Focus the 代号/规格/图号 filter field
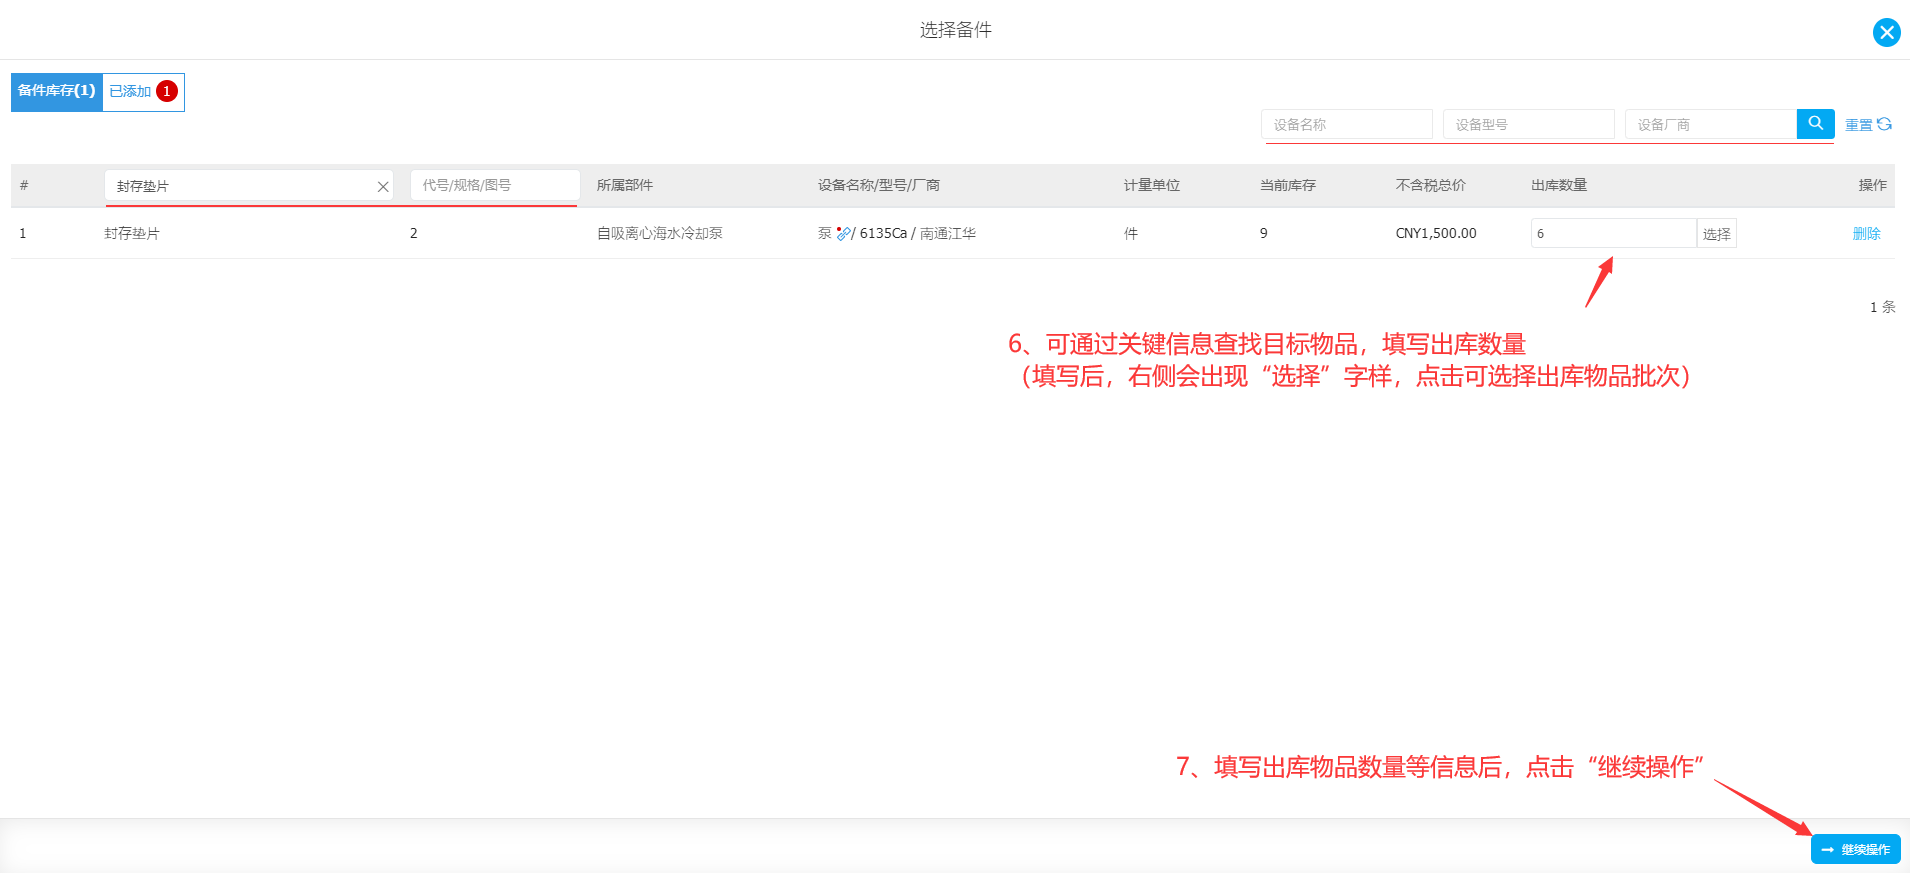The height and width of the screenshot is (873, 1910). point(494,185)
